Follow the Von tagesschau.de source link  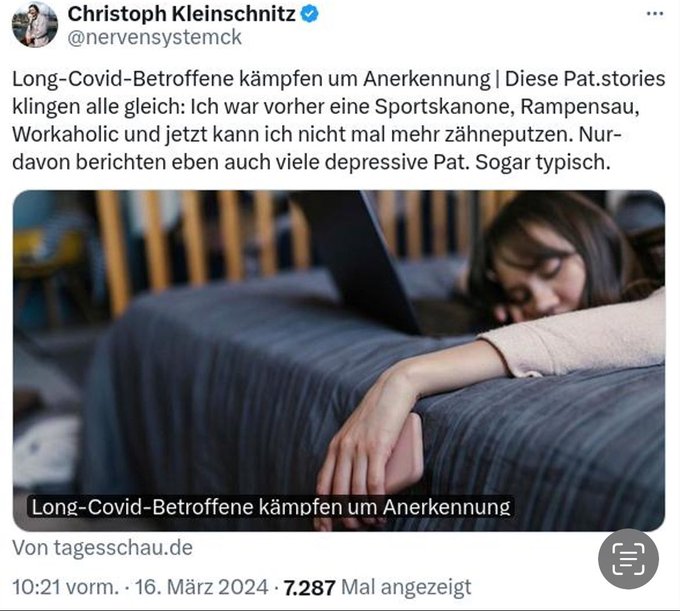tap(102, 548)
